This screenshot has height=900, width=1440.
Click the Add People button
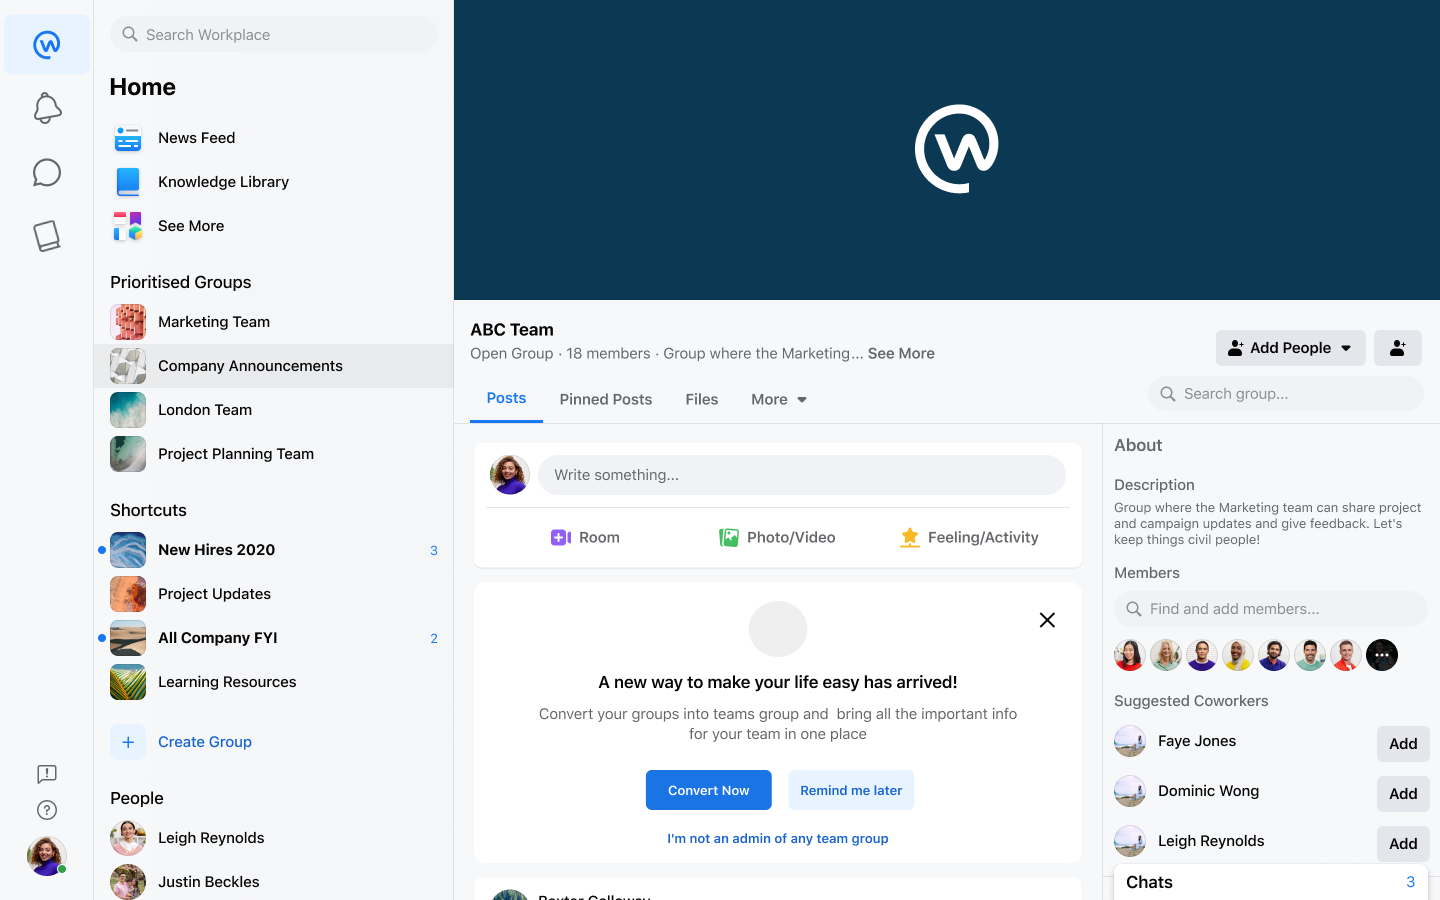tap(1290, 348)
